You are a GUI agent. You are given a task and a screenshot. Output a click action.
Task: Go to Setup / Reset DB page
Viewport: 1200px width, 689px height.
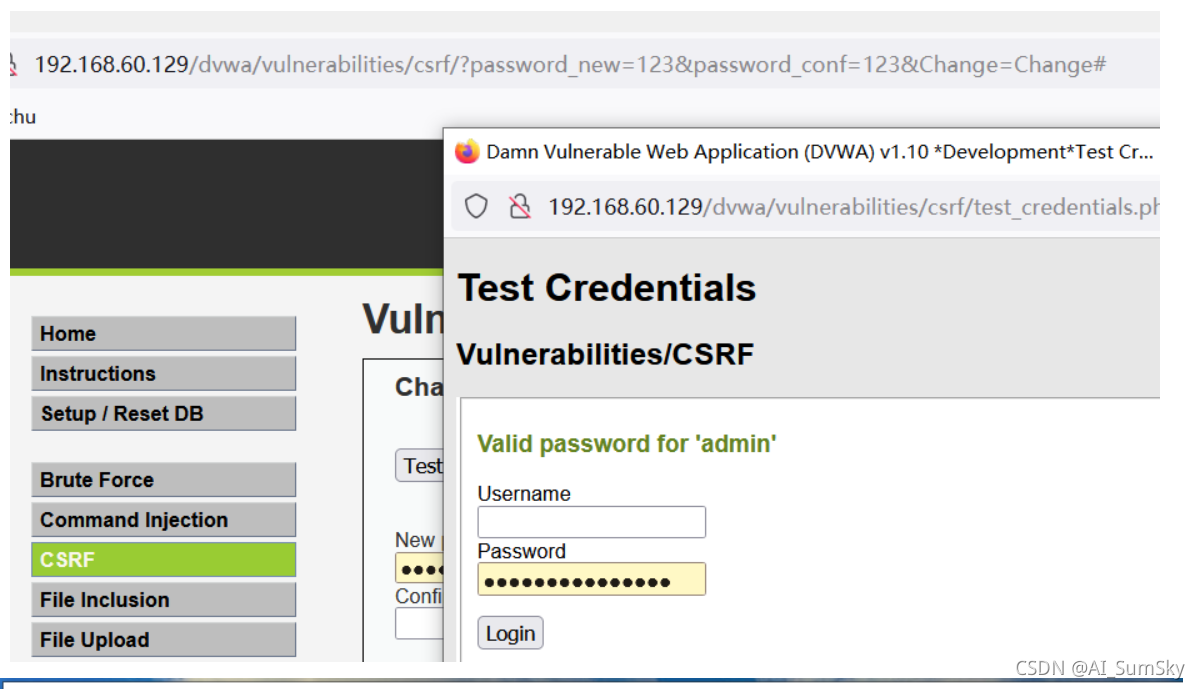click(x=164, y=414)
